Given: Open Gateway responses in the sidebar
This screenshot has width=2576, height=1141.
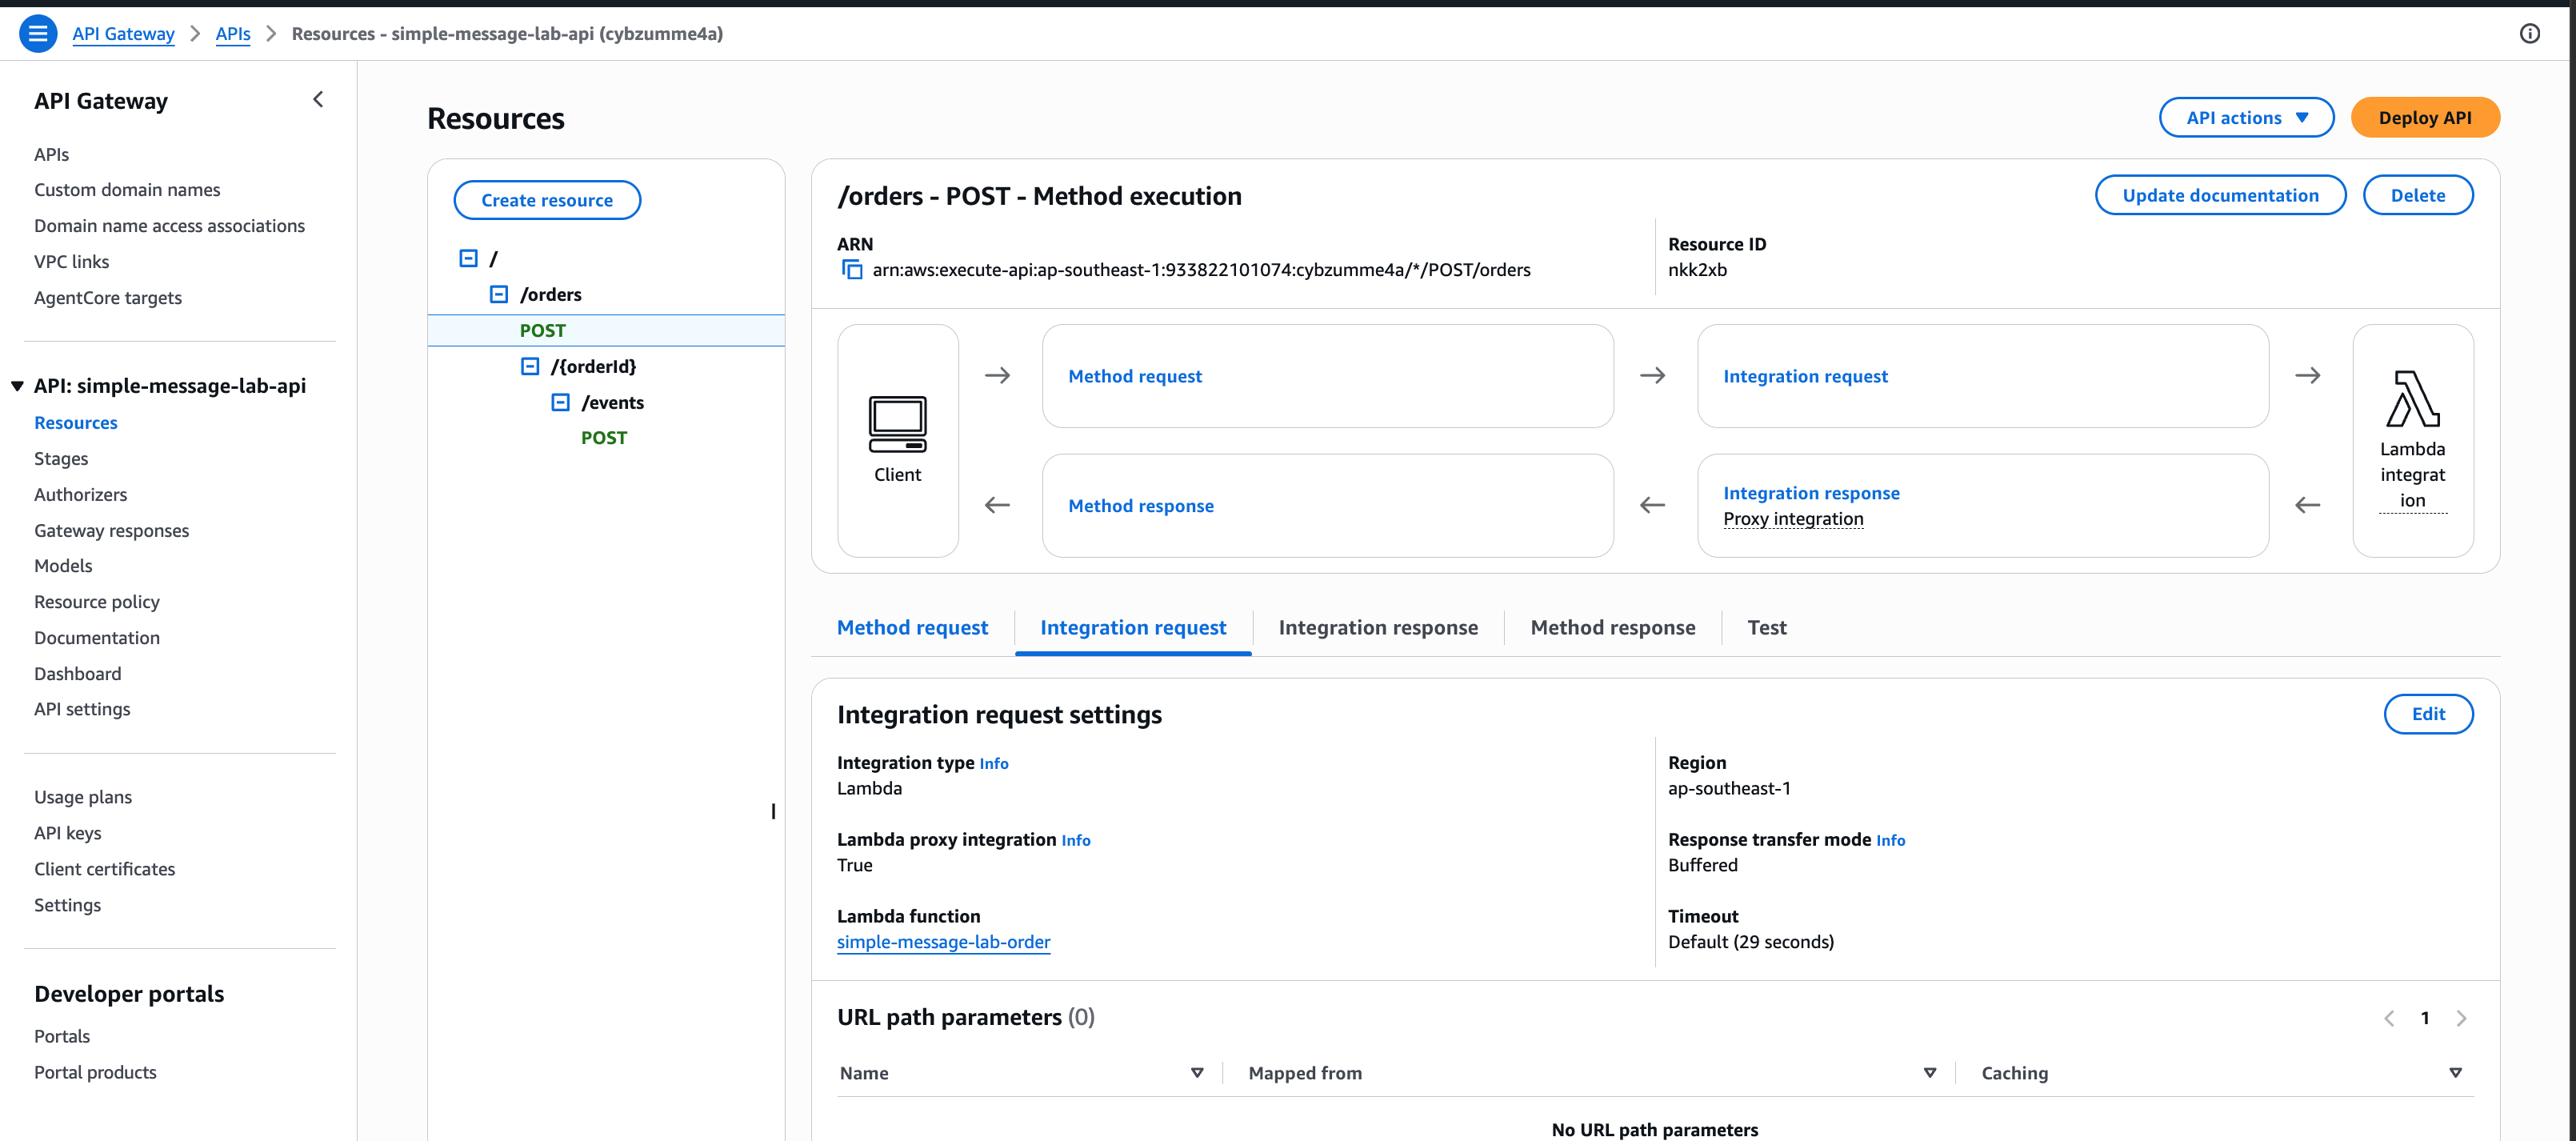Looking at the screenshot, I should pyautogui.click(x=111, y=530).
